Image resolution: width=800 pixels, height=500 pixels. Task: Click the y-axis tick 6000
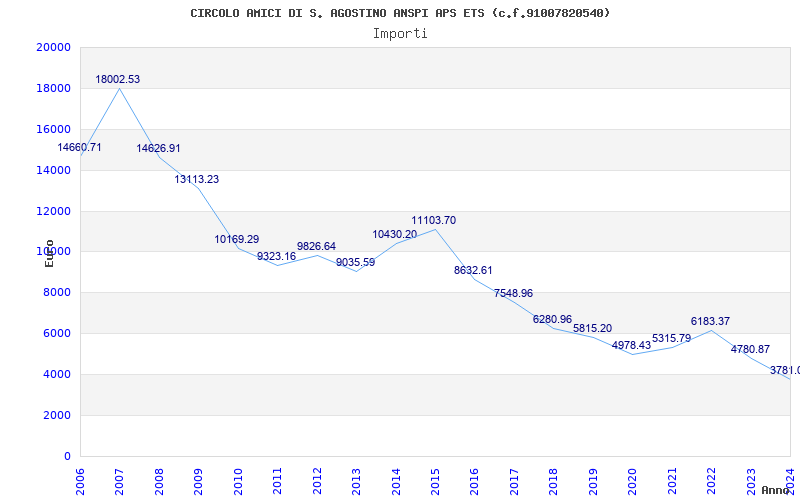(56, 334)
